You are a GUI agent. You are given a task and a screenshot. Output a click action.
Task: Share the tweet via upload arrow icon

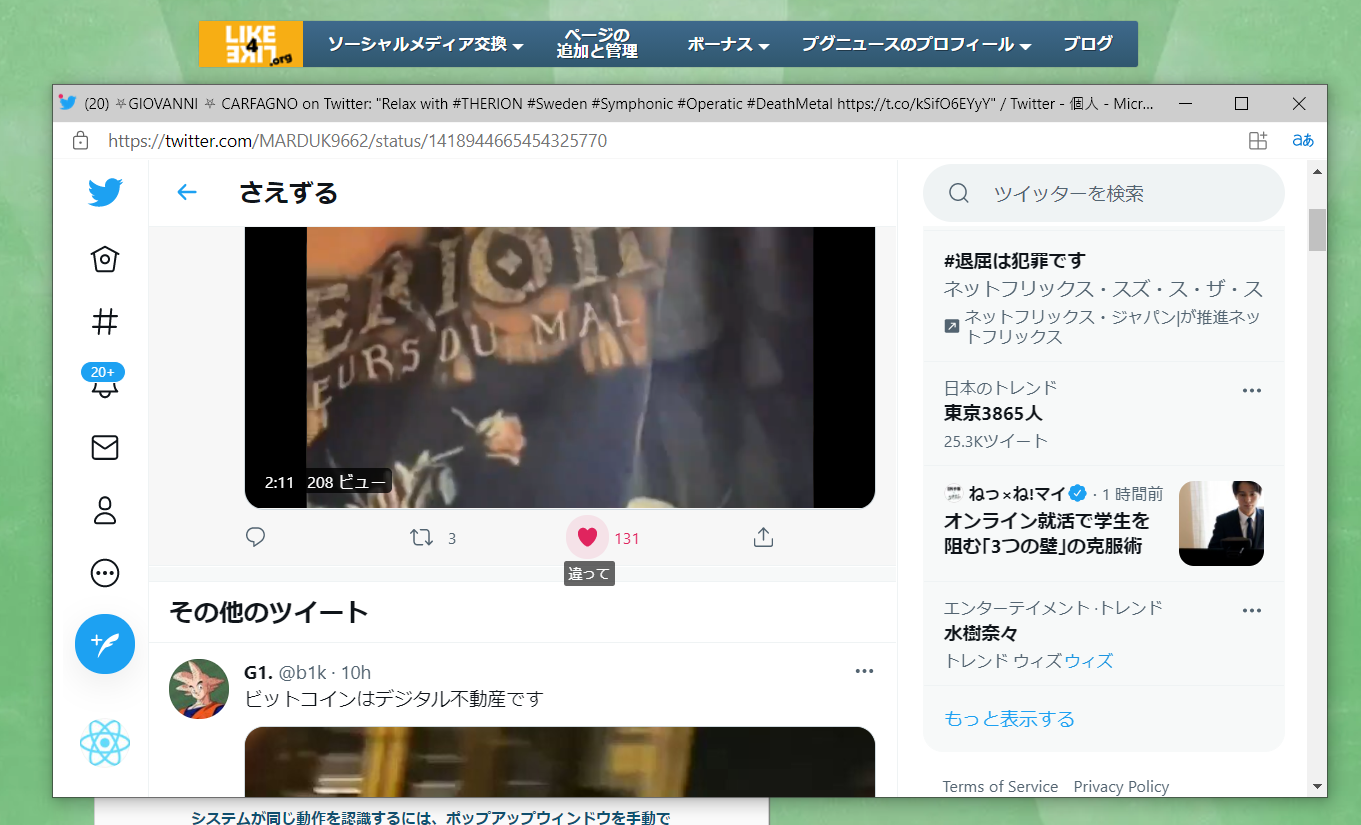(x=763, y=537)
